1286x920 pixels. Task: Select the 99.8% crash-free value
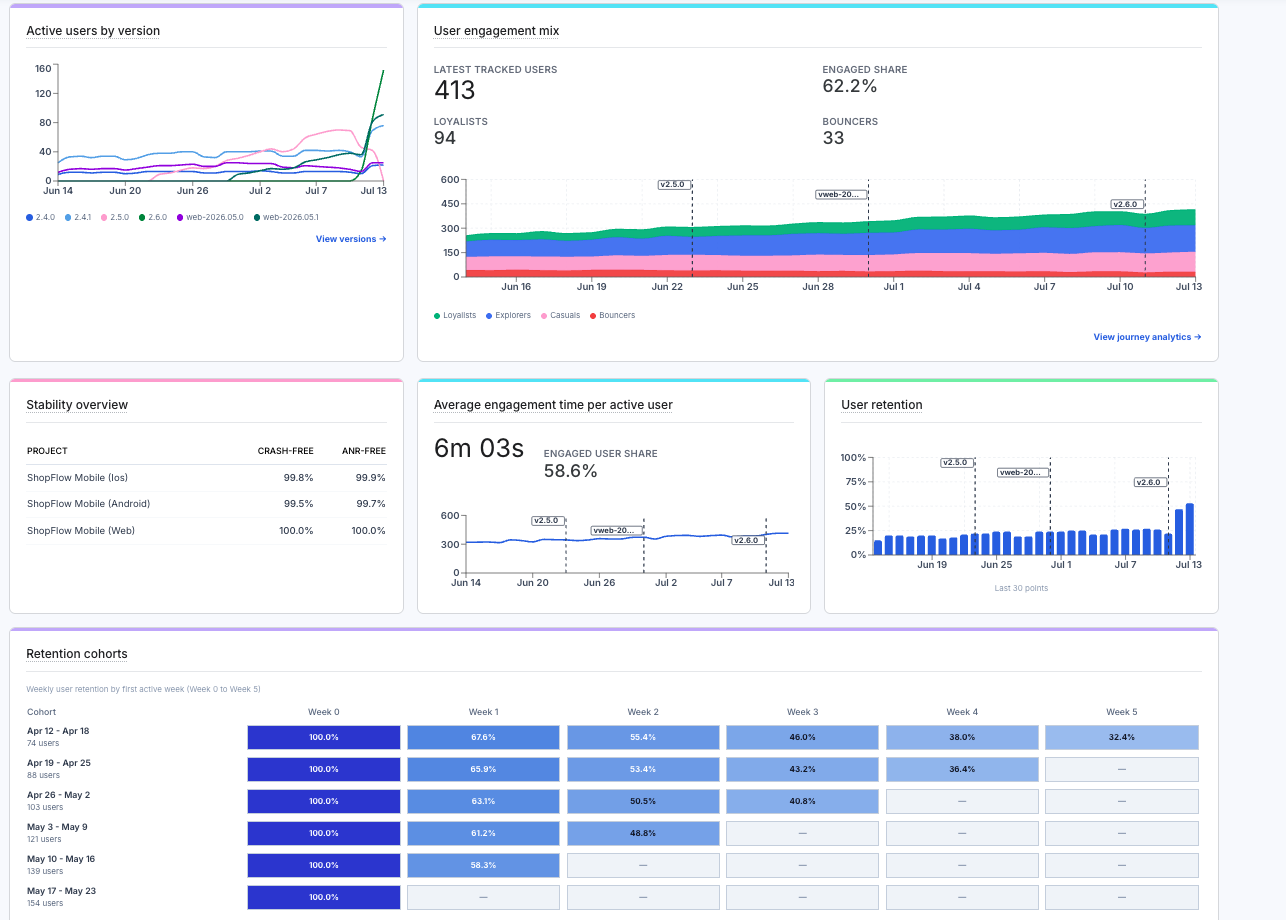click(x=298, y=477)
